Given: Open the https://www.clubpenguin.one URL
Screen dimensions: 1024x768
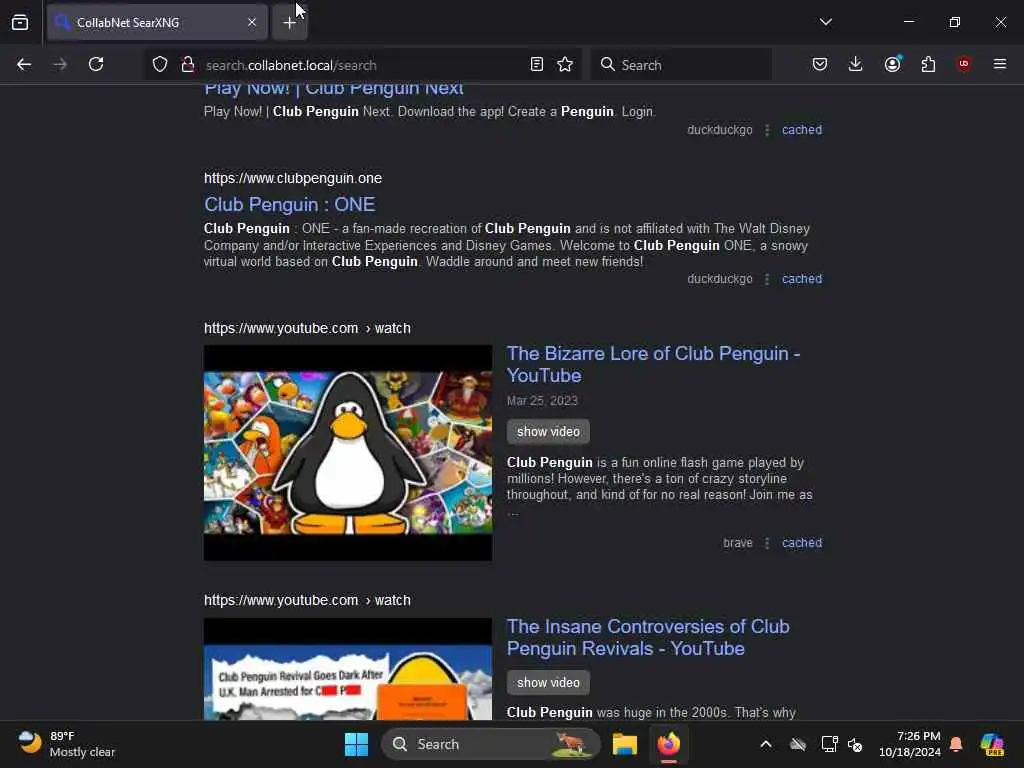Looking at the screenshot, I should coord(293,178).
